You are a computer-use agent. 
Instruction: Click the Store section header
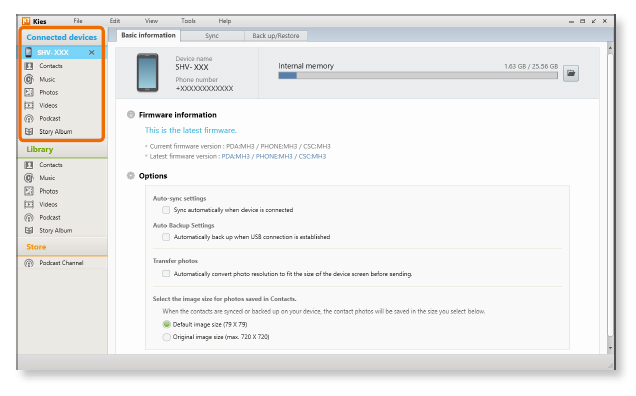pyautogui.click(x=36, y=247)
